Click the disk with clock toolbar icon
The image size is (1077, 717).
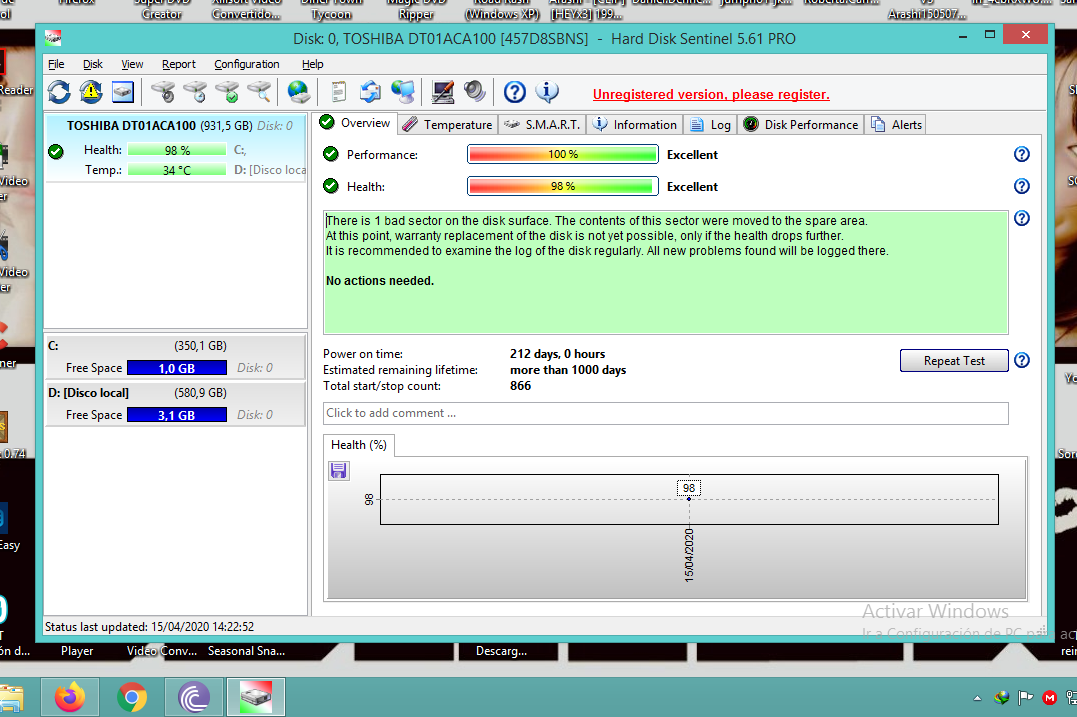pyautogui.click(x=195, y=92)
